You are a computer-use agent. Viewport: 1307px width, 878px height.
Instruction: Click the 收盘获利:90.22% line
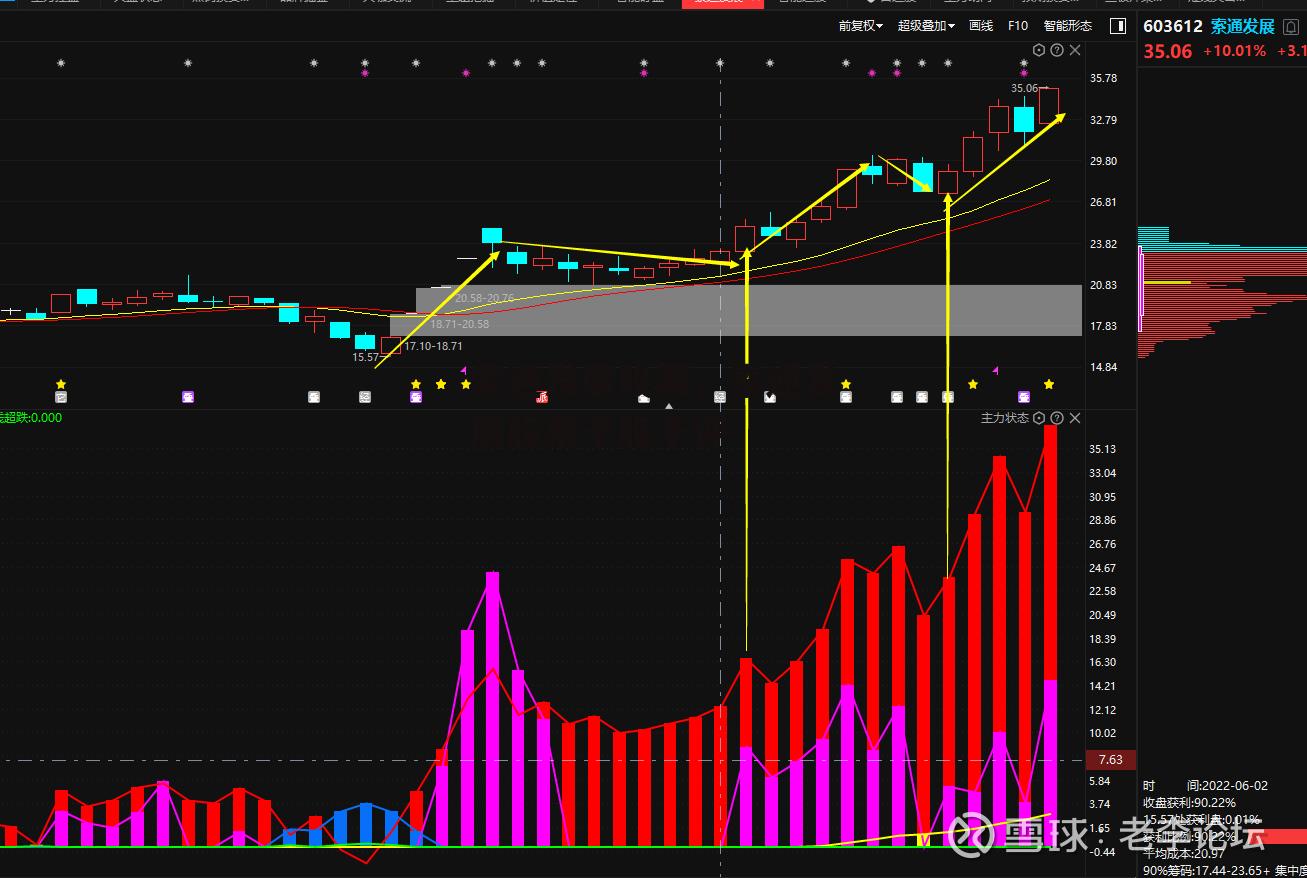click(x=1189, y=802)
